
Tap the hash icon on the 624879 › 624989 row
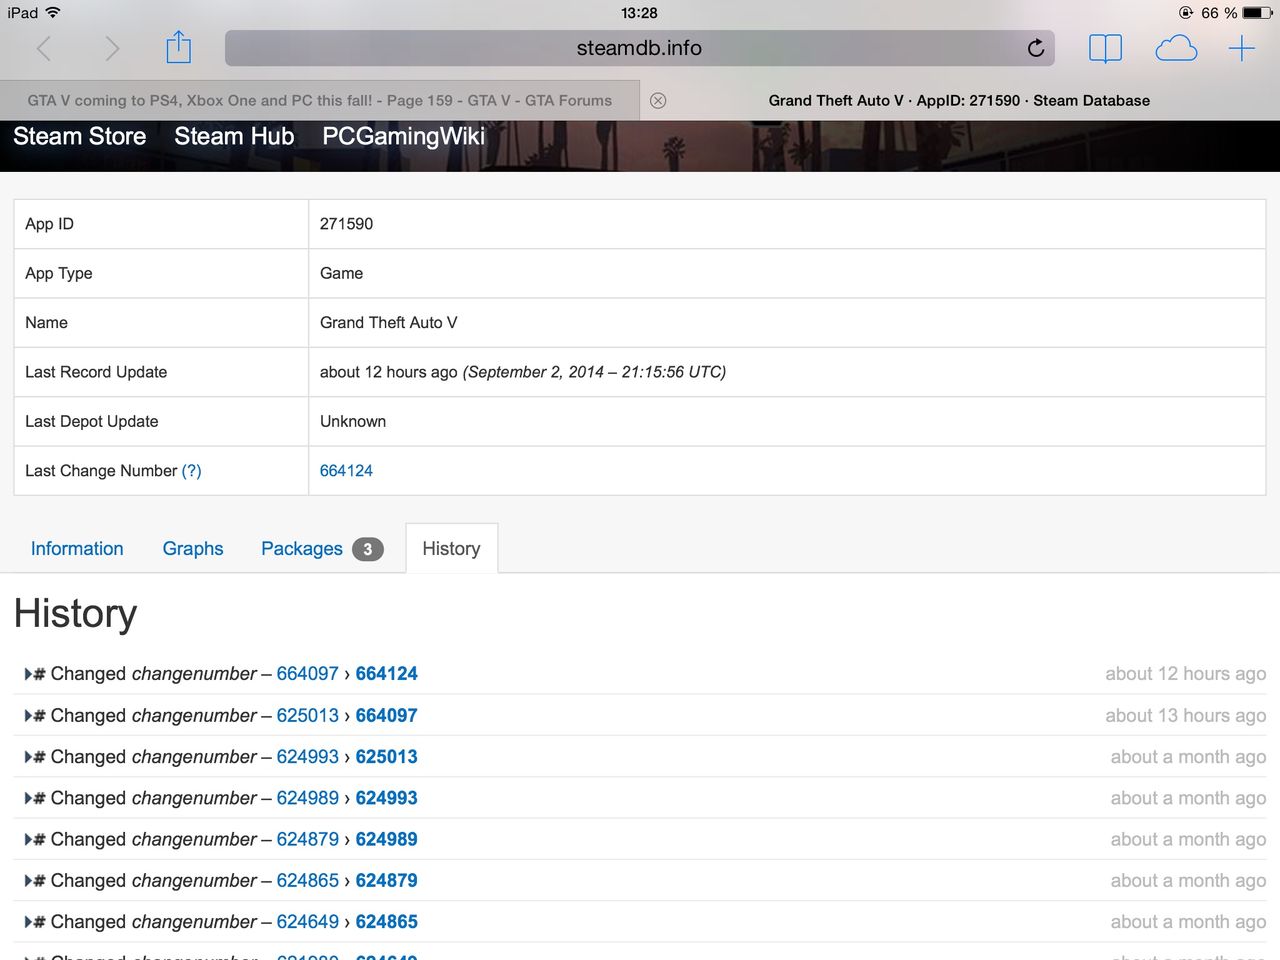(40, 840)
